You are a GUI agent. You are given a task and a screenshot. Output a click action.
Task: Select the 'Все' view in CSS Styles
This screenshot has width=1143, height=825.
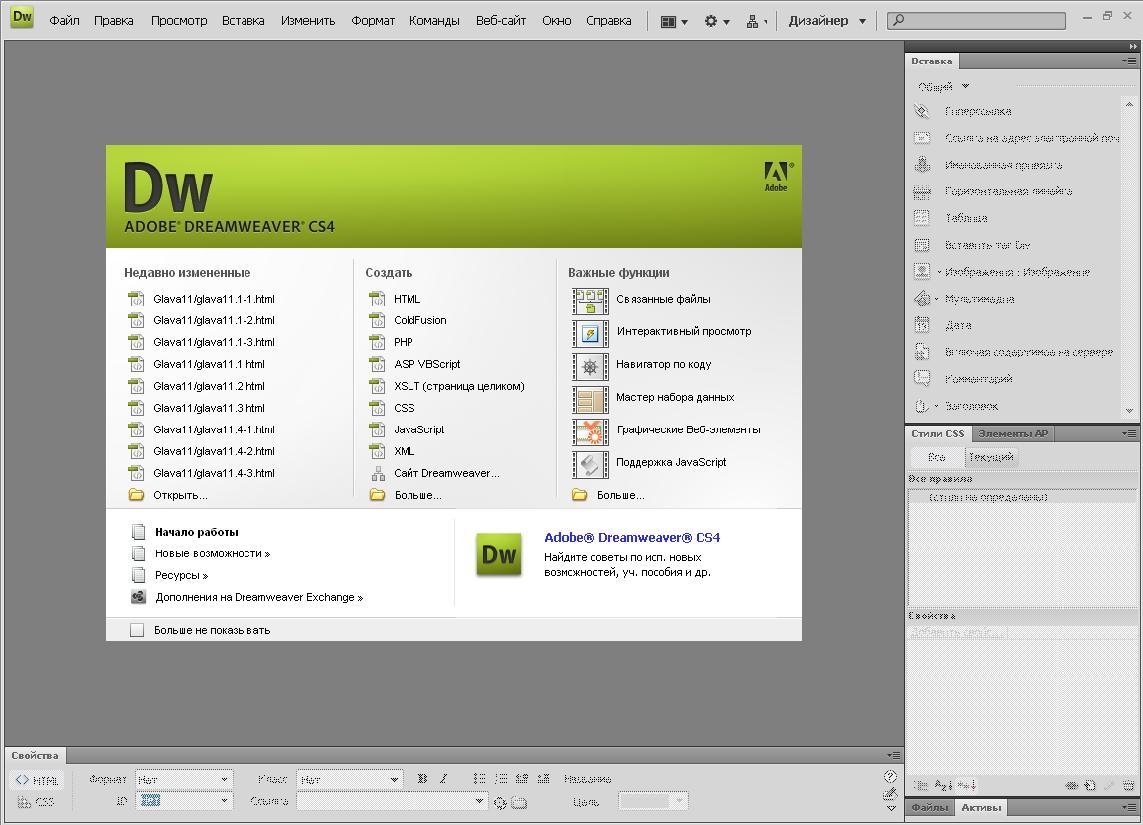pyautogui.click(x=937, y=457)
